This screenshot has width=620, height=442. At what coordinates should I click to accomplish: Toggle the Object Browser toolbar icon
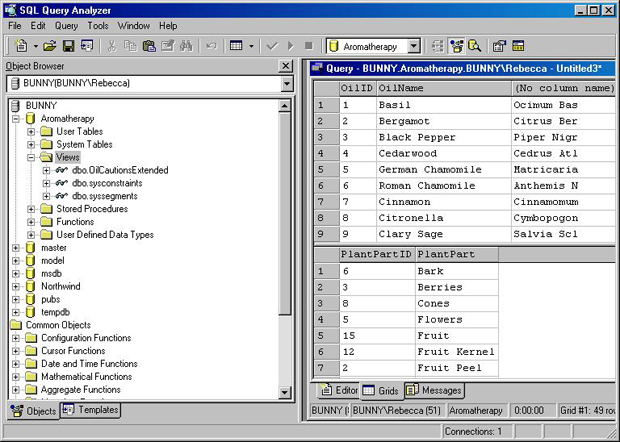[x=456, y=46]
